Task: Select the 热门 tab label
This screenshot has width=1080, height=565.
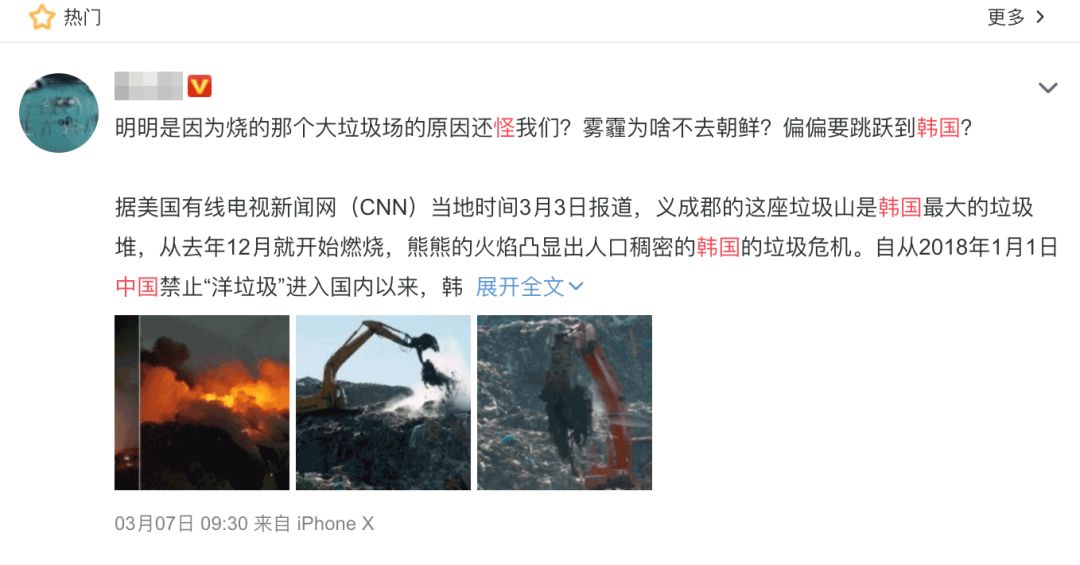Action: [83, 17]
